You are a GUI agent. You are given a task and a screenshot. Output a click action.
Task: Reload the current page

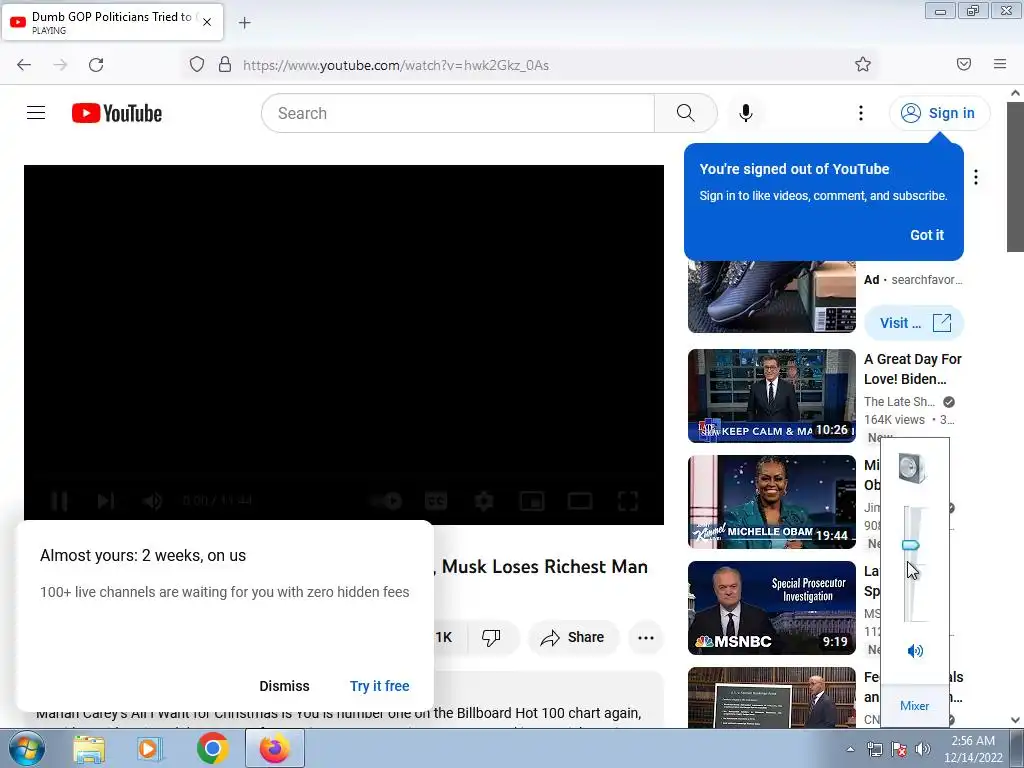pyautogui.click(x=96, y=65)
